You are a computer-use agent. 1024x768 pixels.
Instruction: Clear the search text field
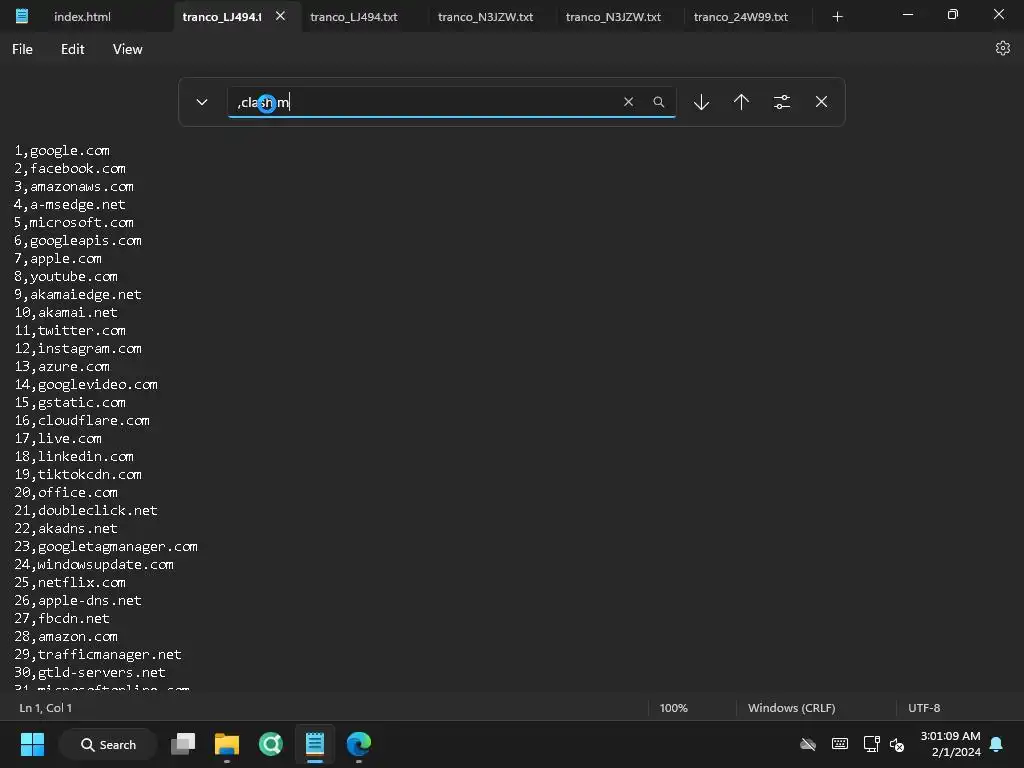[x=628, y=102]
